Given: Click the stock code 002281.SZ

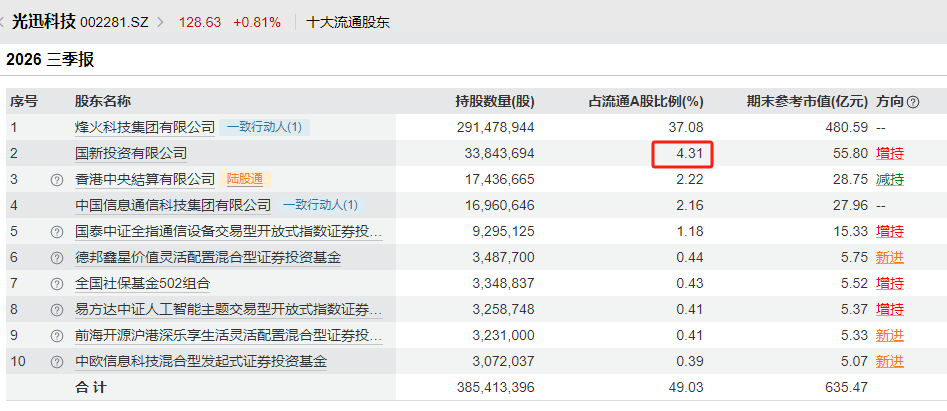Looking at the screenshot, I should (115, 23).
